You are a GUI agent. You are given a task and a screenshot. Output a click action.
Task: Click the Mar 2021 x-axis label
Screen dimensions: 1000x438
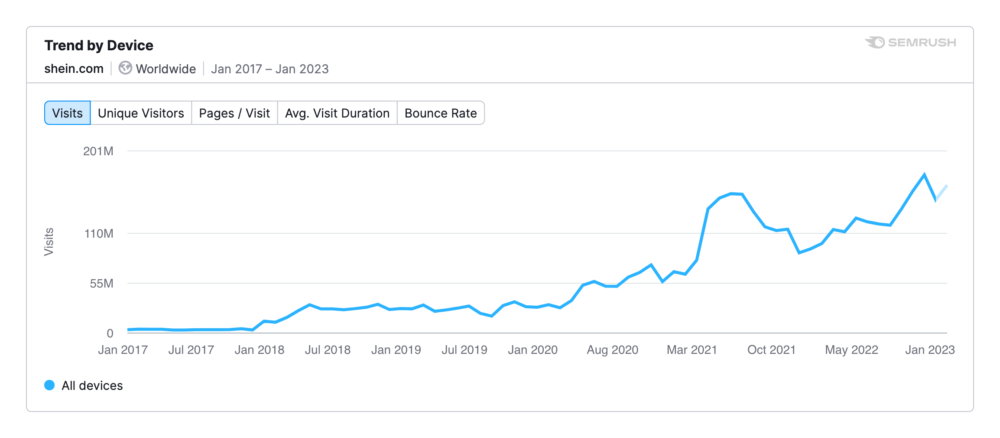692,350
